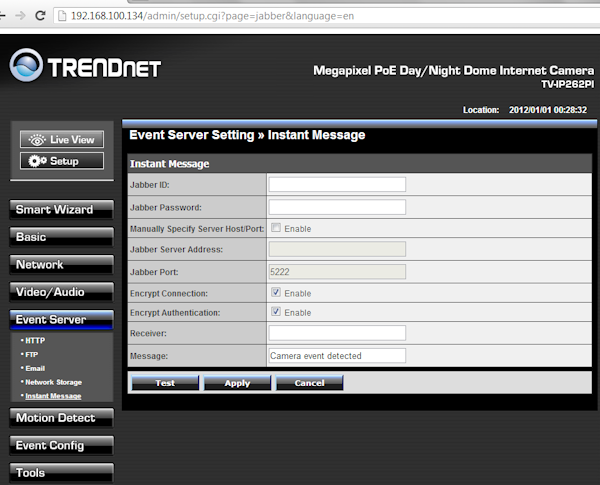Screen dimensions: 600x485
Task: Open the Motion Detect menu
Action: [x=62, y=418]
